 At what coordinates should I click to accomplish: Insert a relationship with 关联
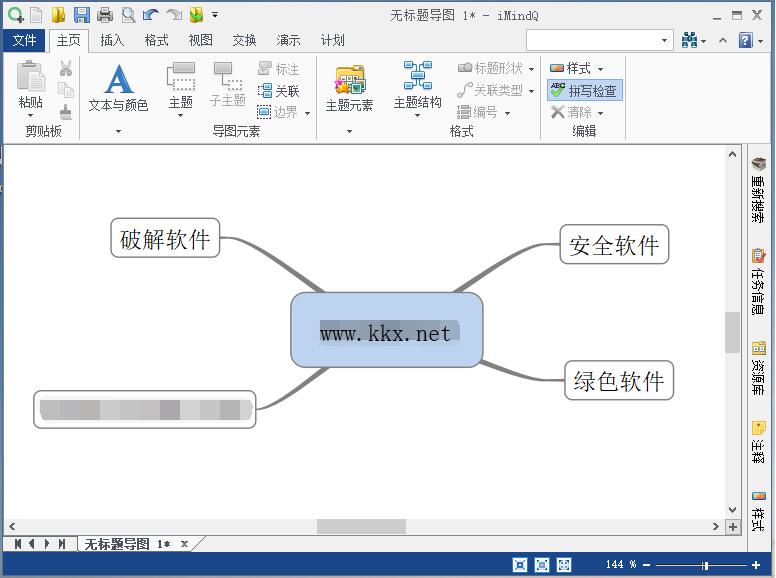pos(279,91)
